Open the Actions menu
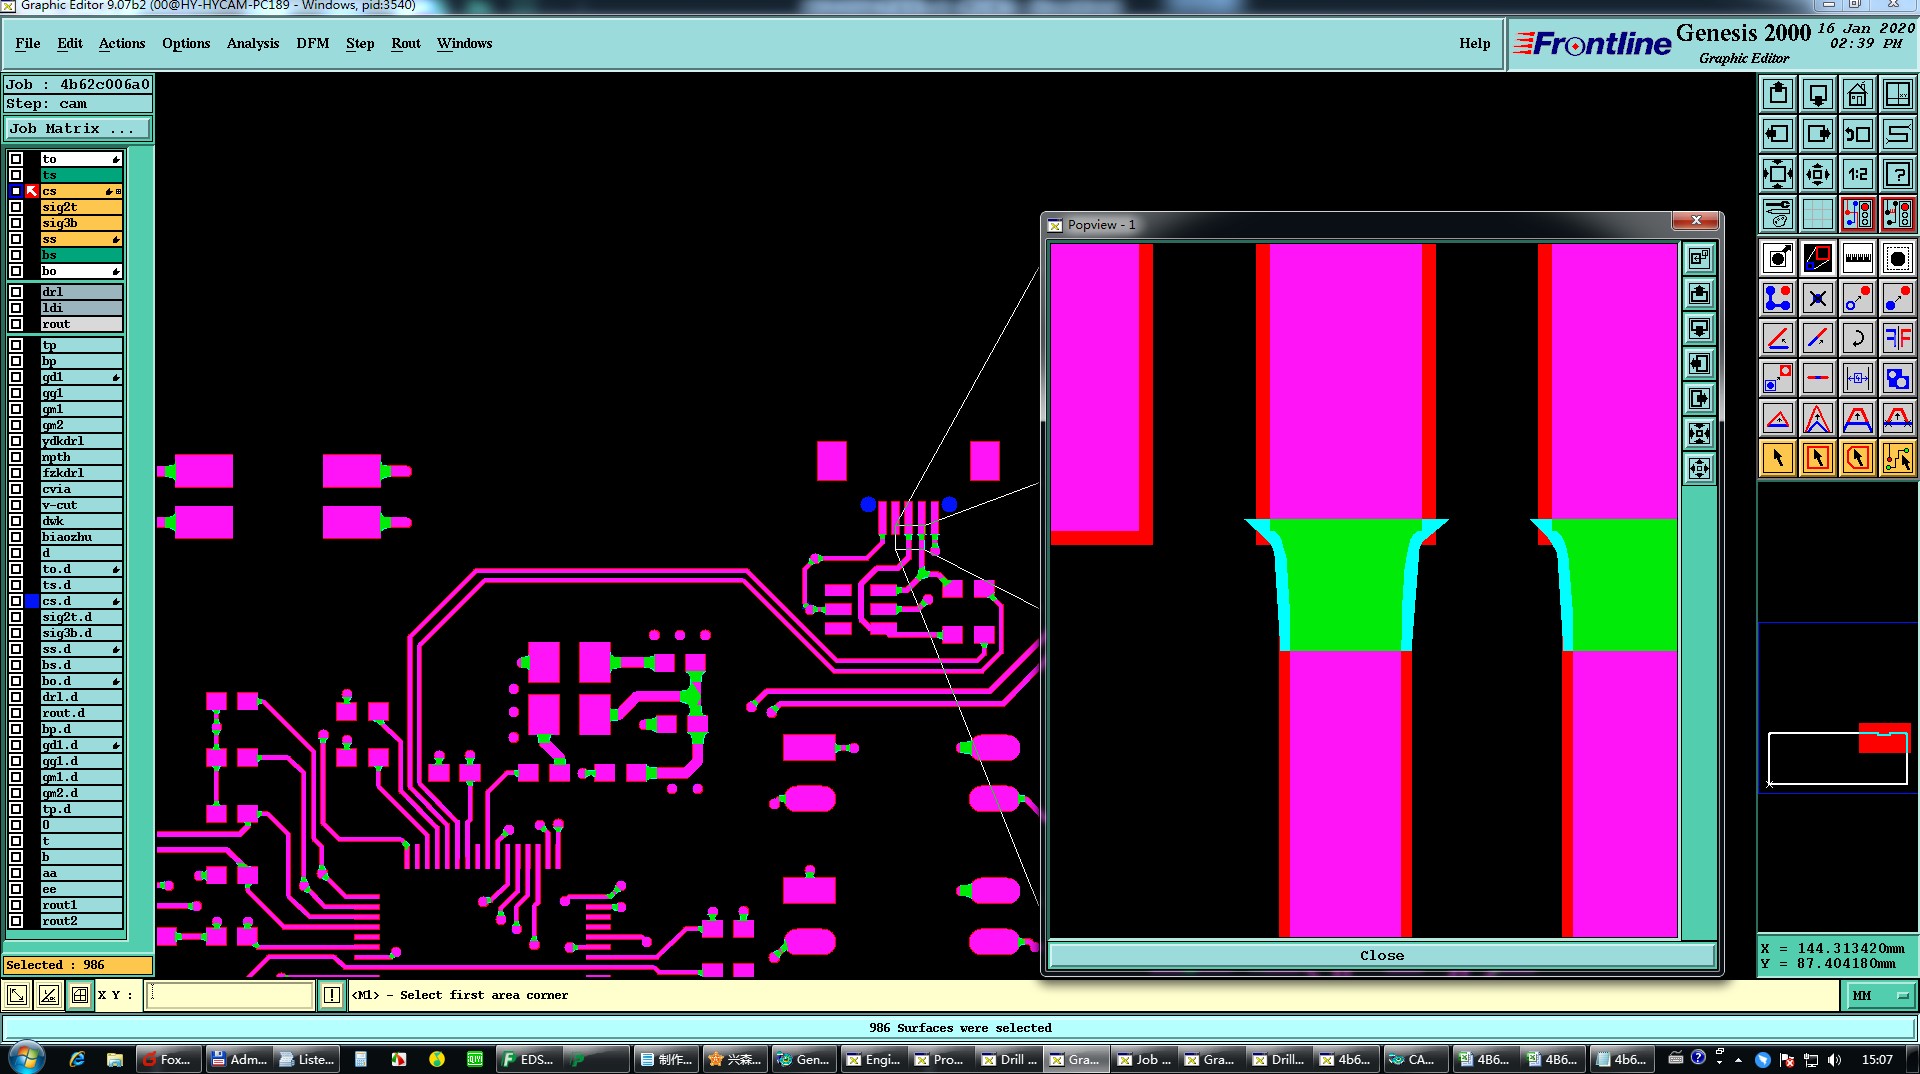Screen dimensions: 1920x1074 (122, 43)
